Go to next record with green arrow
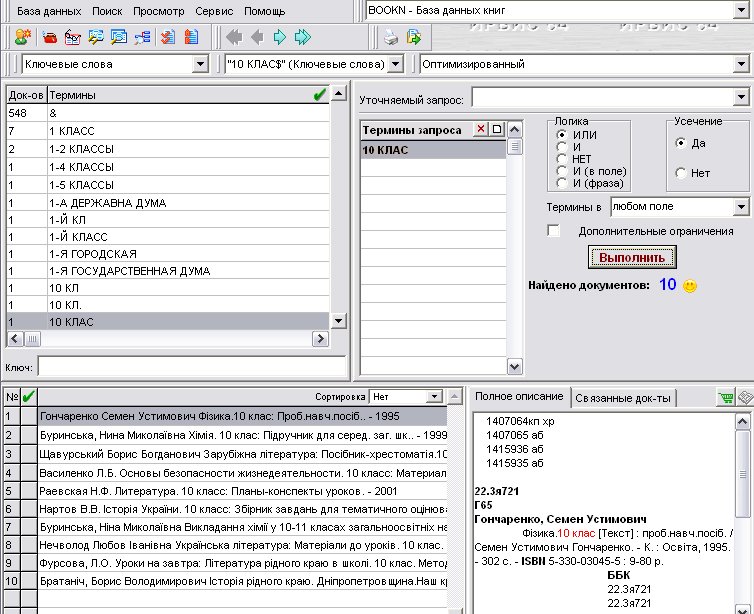The height and width of the screenshot is (614, 754). tap(279, 37)
